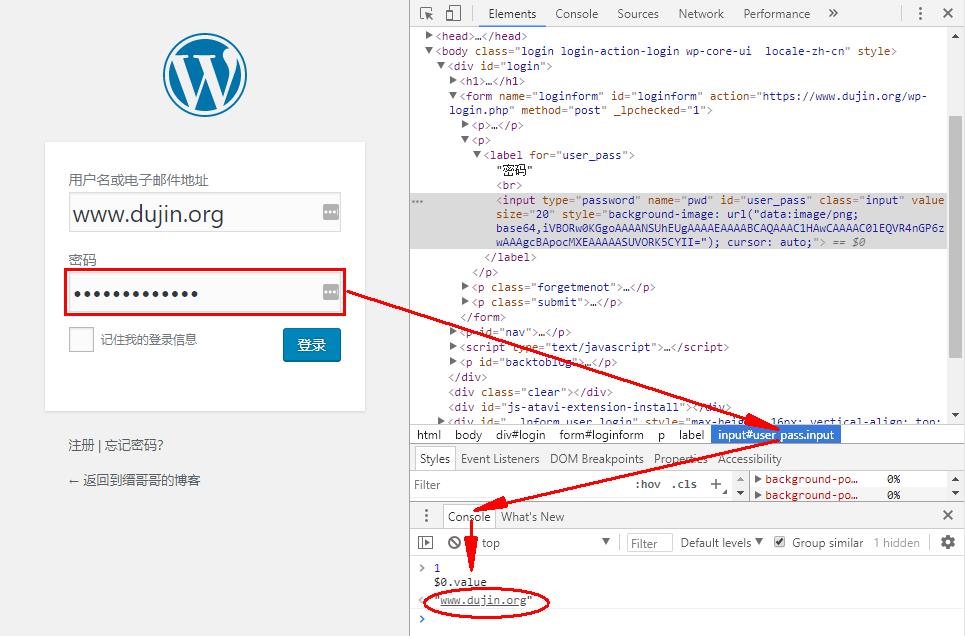Collapse the loginform form node
This screenshot has height=636, width=965.
pos(453,95)
